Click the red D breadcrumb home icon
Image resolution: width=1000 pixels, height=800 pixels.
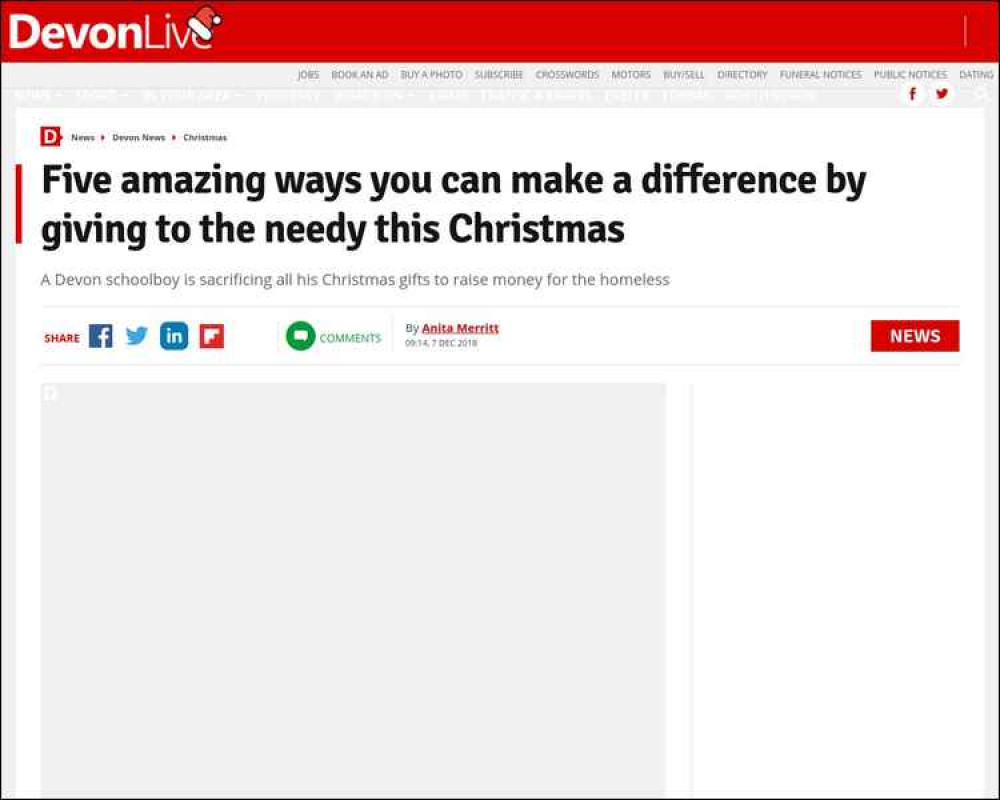[x=50, y=137]
